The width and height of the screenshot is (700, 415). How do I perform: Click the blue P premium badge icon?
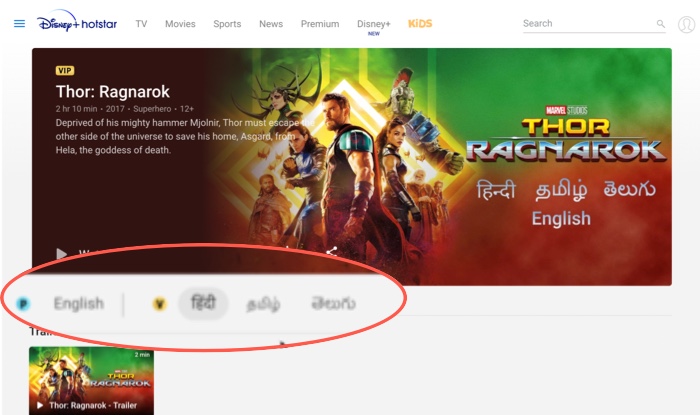23,304
